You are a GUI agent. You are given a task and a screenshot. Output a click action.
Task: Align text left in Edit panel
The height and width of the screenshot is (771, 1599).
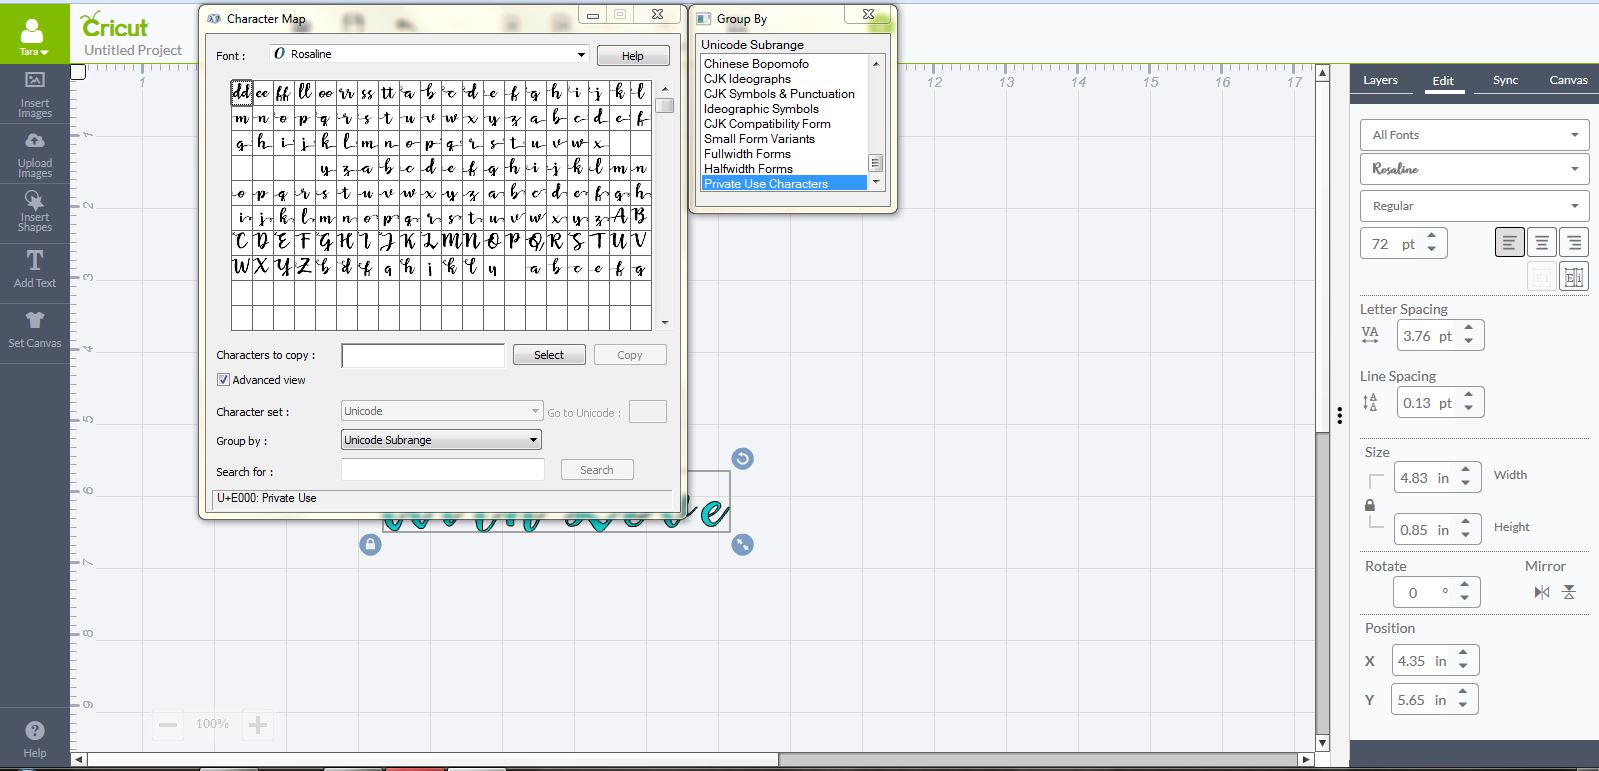pyautogui.click(x=1509, y=243)
